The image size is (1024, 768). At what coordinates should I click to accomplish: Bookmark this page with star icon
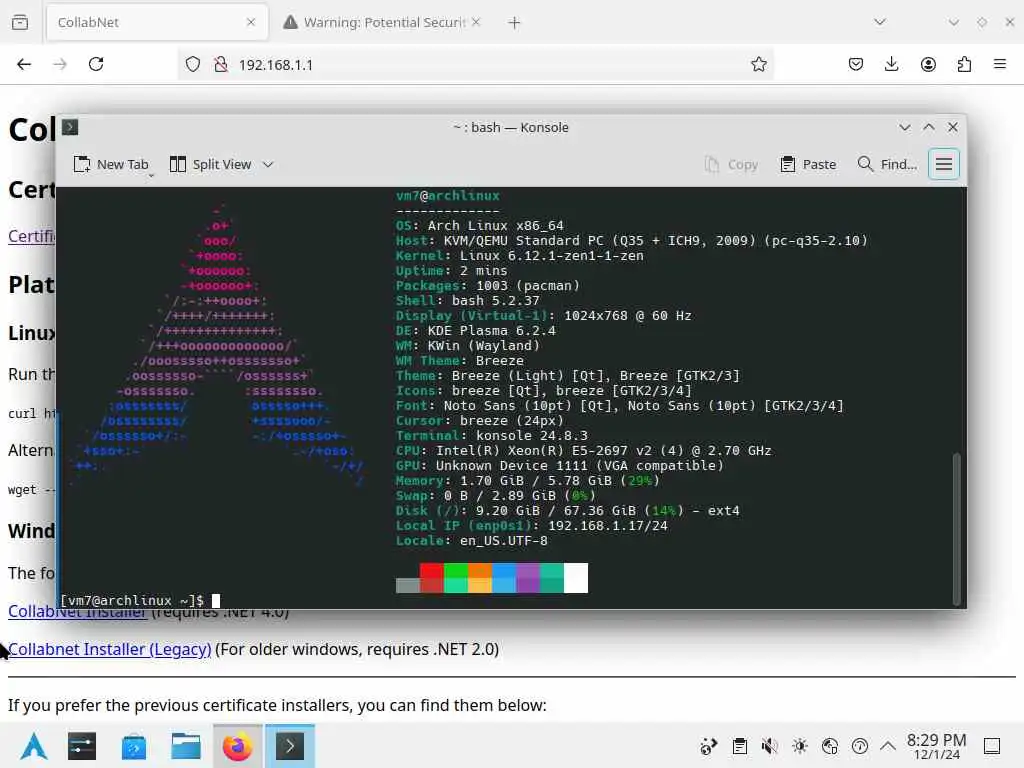(758, 64)
